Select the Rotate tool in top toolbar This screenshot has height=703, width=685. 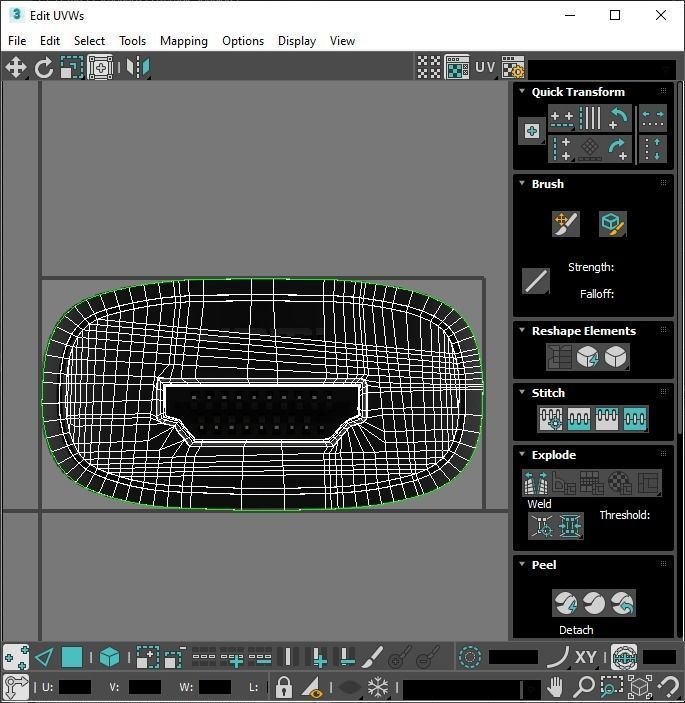pyautogui.click(x=44, y=68)
